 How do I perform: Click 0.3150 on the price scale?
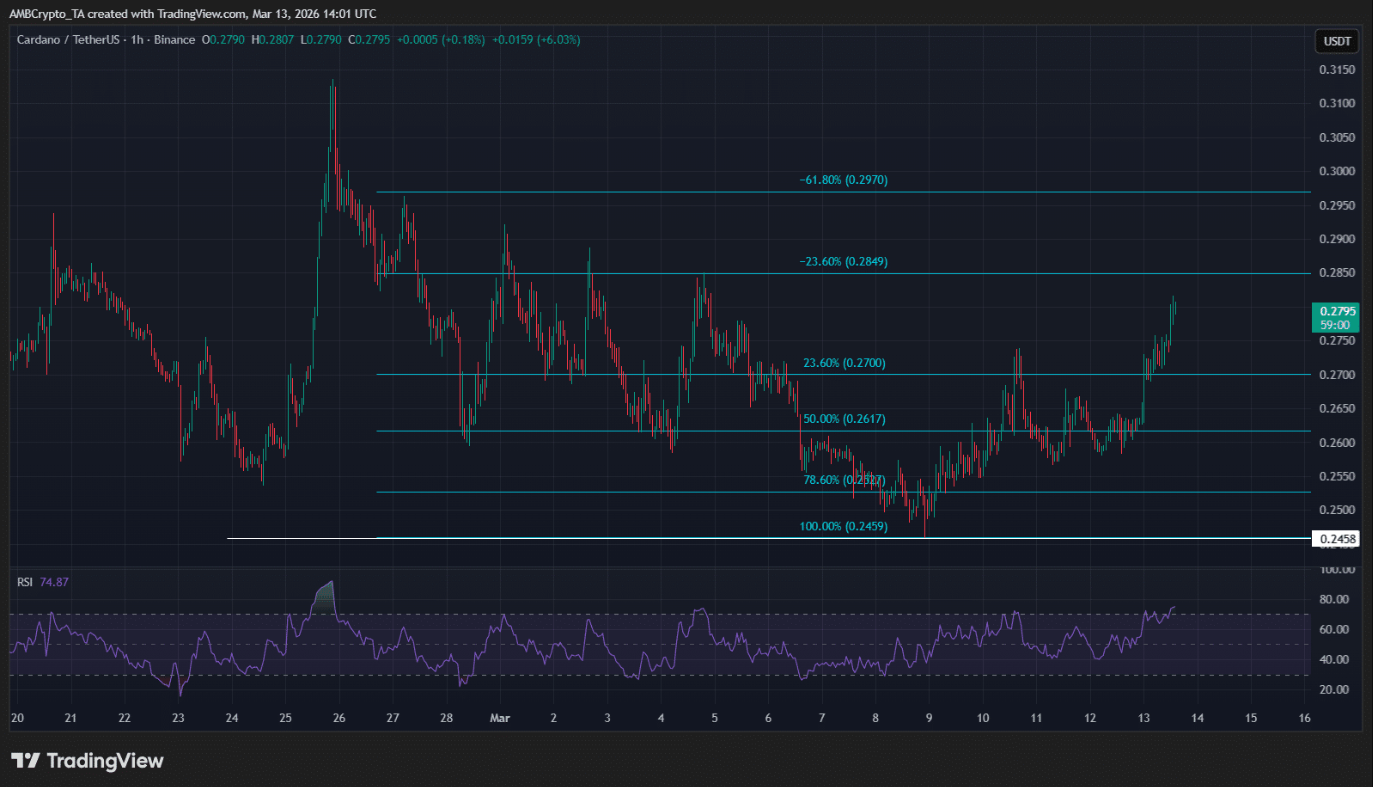click(1336, 70)
